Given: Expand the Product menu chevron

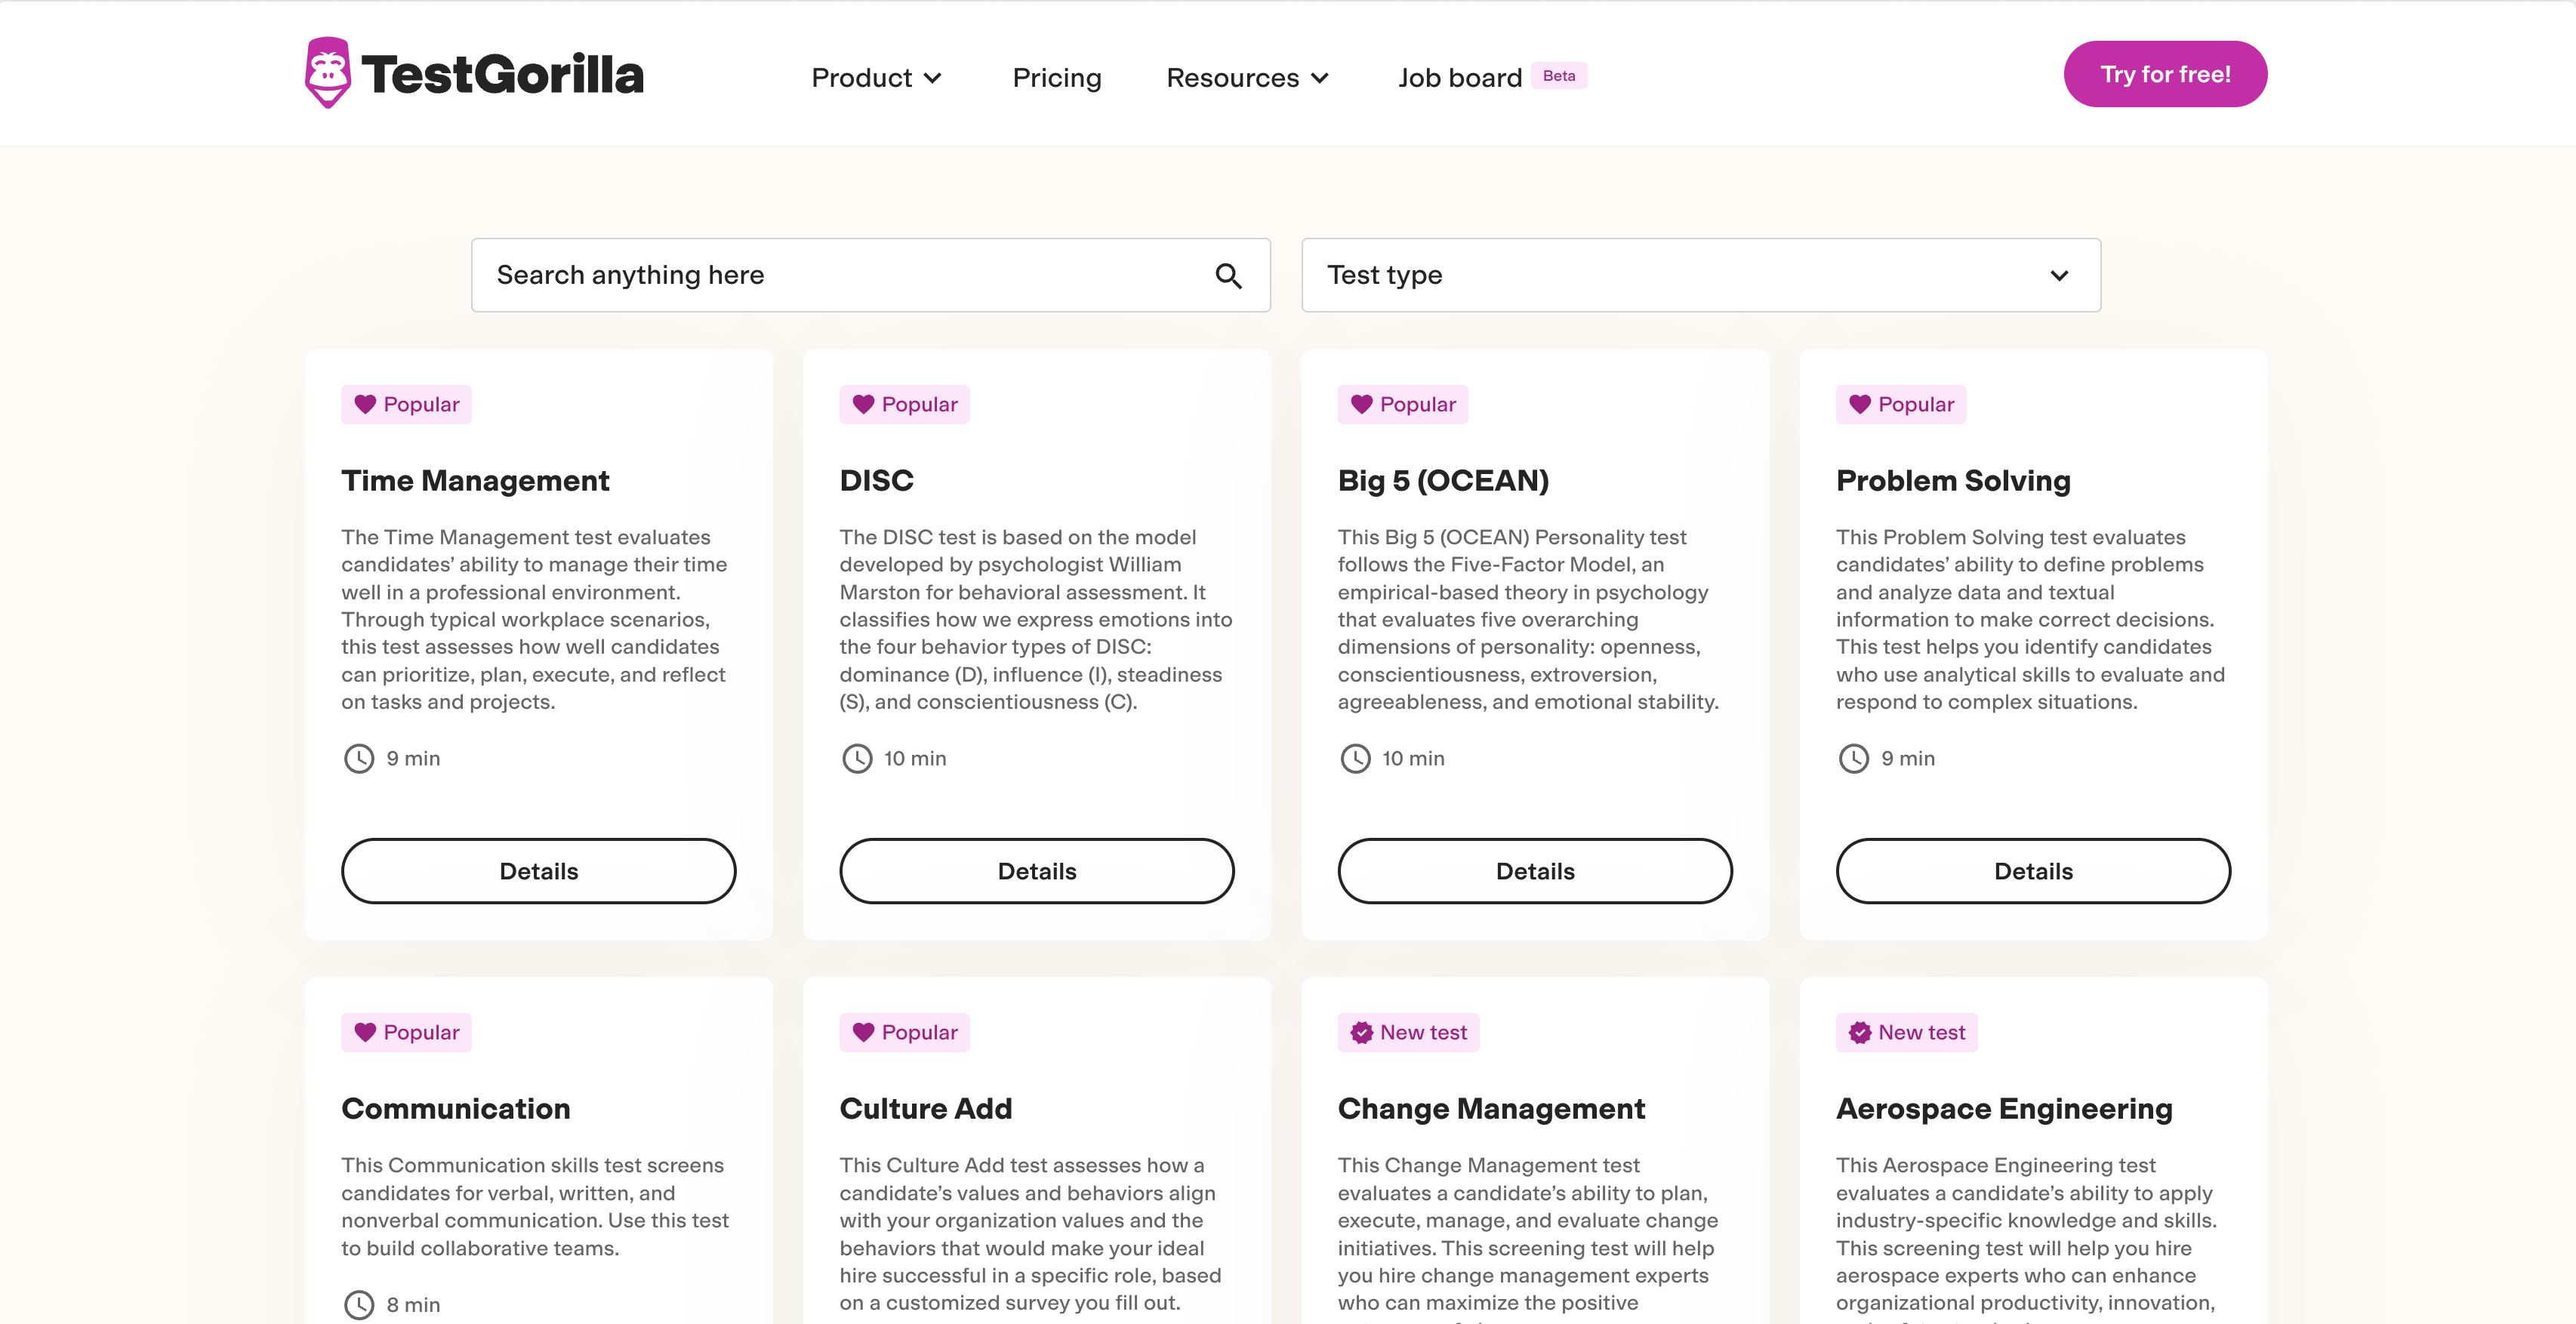Looking at the screenshot, I should tap(932, 78).
